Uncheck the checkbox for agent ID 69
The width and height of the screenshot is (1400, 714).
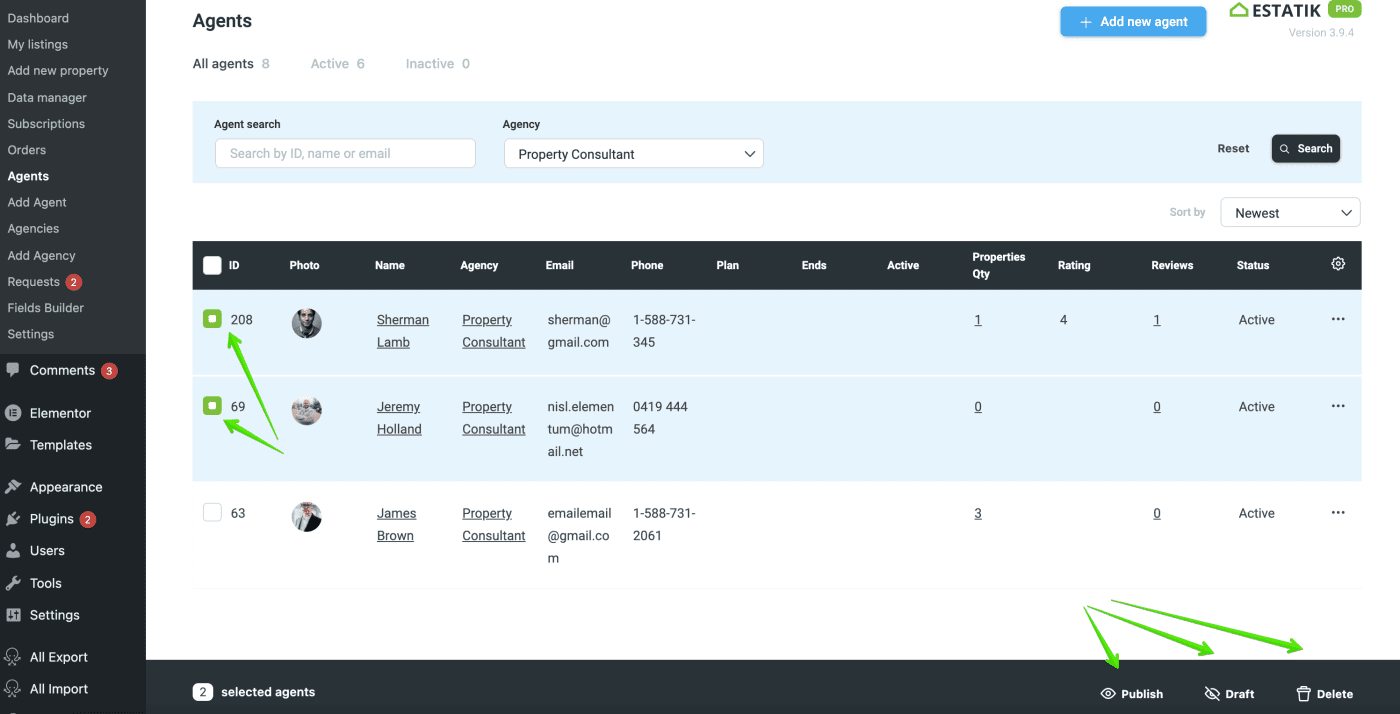pos(212,406)
